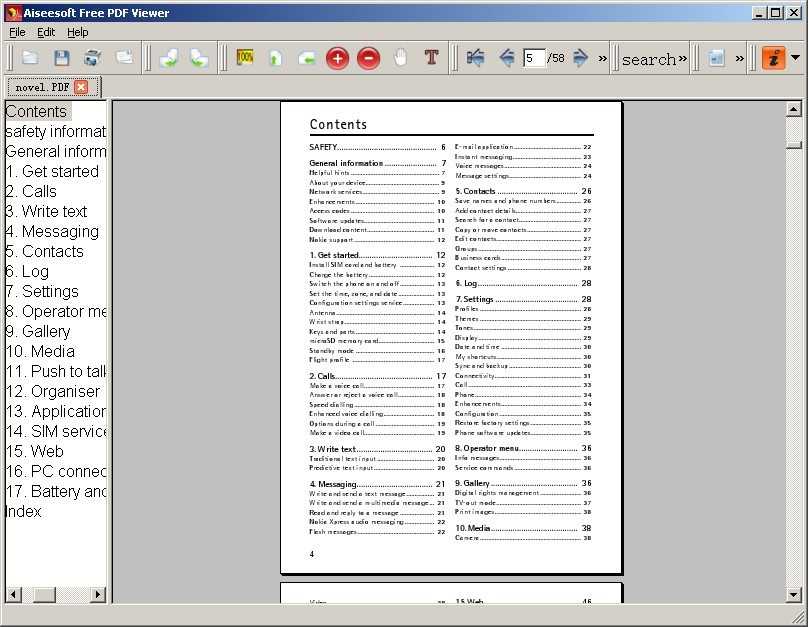Click the Print icon

tap(92, 58)
